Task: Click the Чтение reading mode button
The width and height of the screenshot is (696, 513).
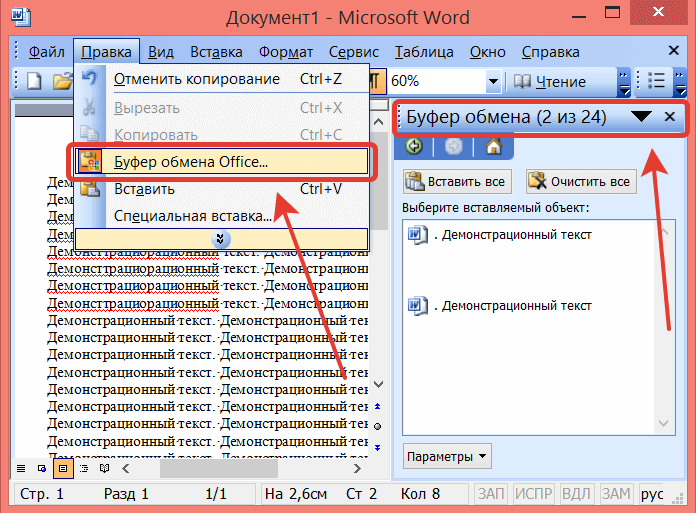Action: (x=550, y=82)
